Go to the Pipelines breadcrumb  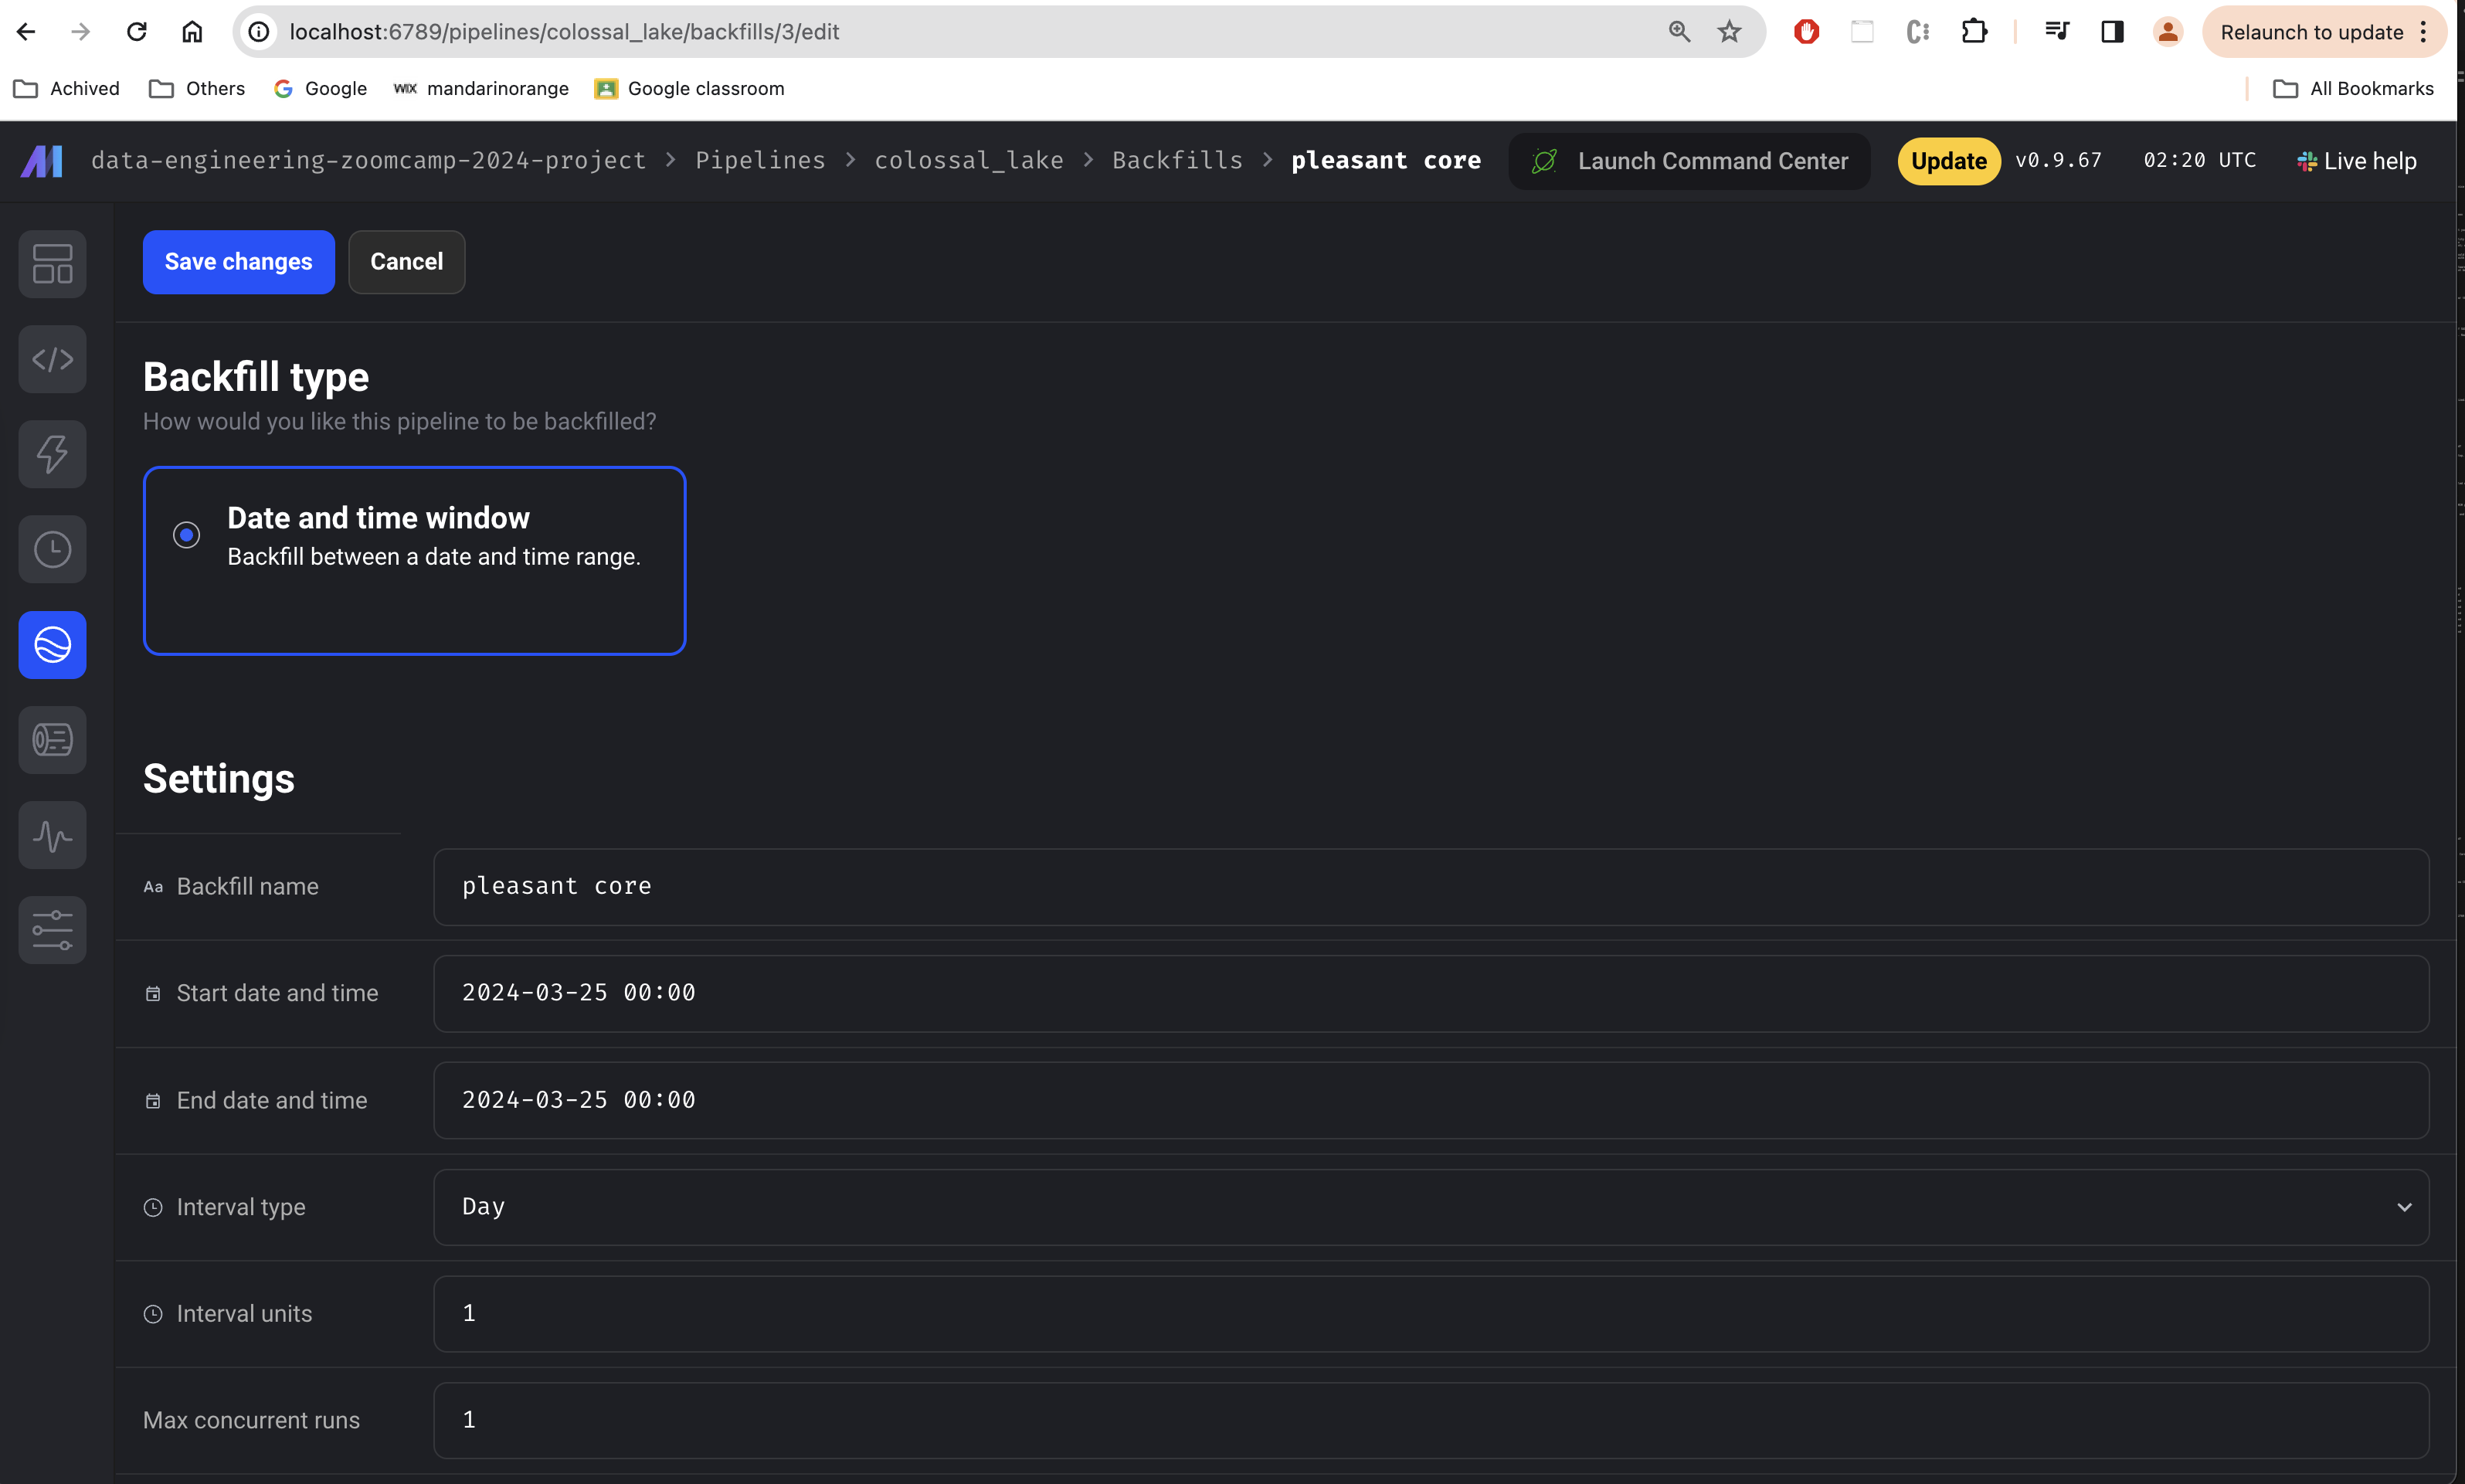tap(761, 161)
